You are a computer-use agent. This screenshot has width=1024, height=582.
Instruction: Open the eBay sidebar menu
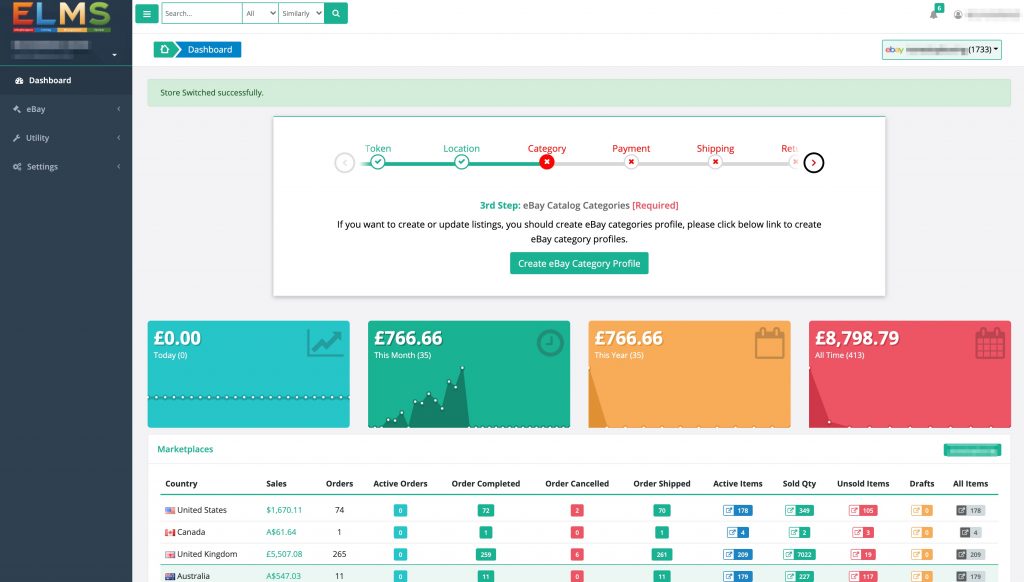[x=34, y=109]
